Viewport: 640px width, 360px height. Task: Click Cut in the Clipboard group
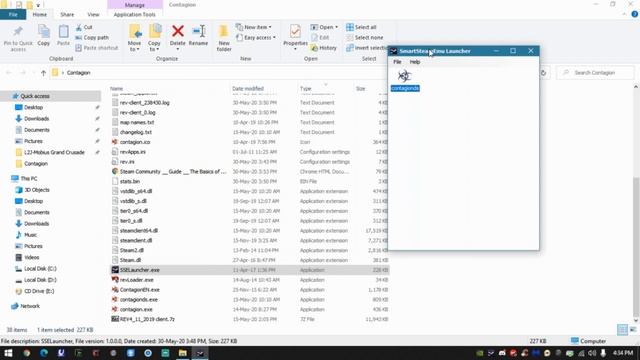click(x=84, y=27)
